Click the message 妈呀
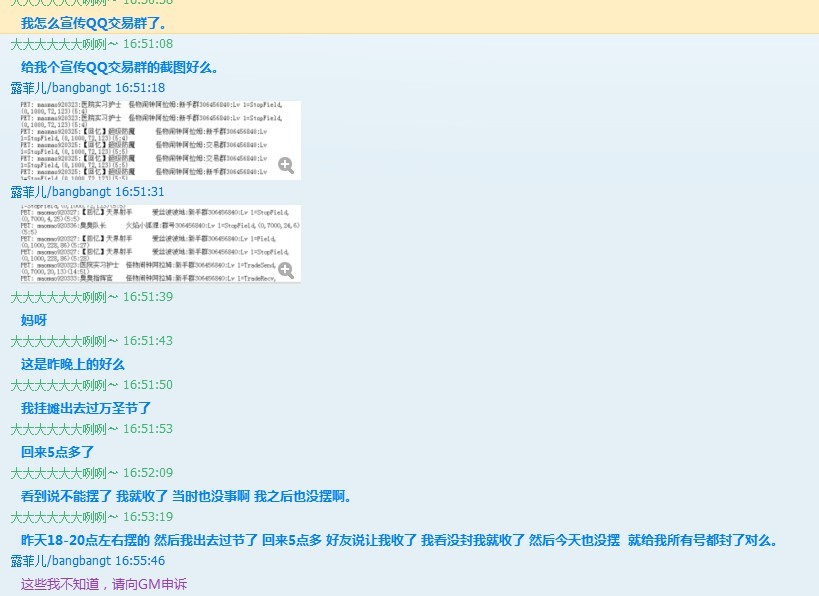This screenshot has width=819, height=596. click(34, 320)
